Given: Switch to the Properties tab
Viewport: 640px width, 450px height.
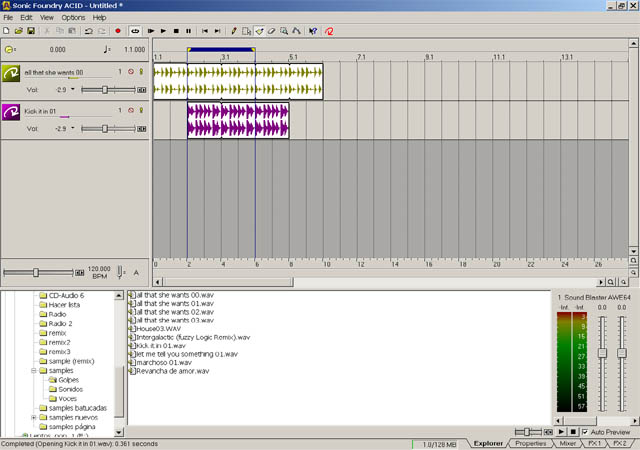Looking at the screenshot, I should [x=530, y=443].
